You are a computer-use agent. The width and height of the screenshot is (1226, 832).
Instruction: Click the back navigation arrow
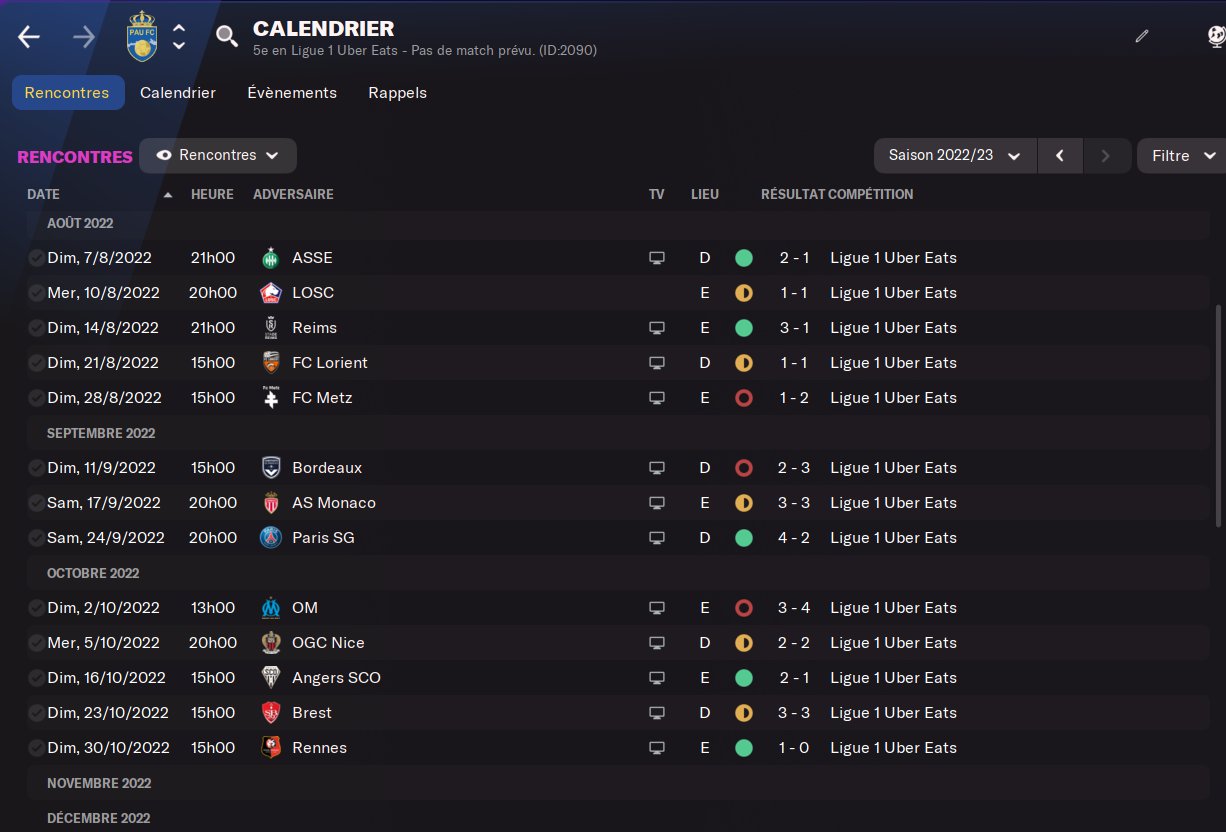[29, 37]
